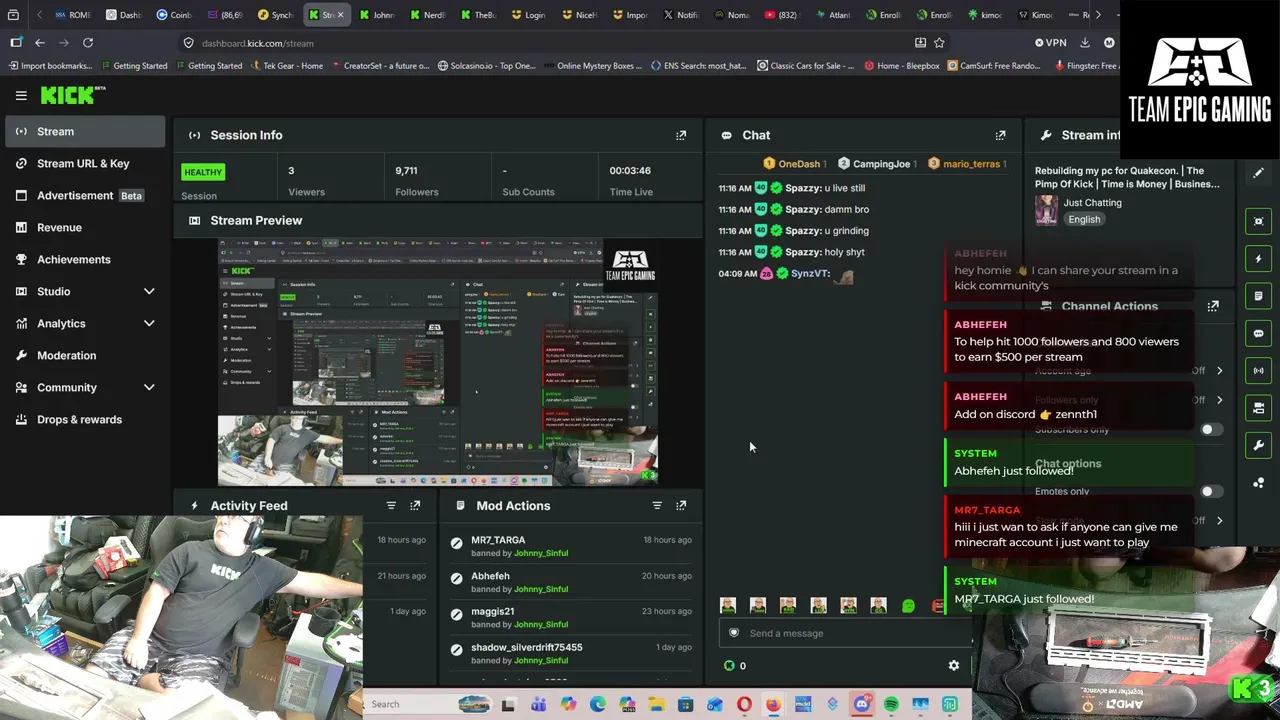The height and width of the screenshot is (720, 1280).
Task: Open Account age options arrow
Action: [x=1219, y=371]
